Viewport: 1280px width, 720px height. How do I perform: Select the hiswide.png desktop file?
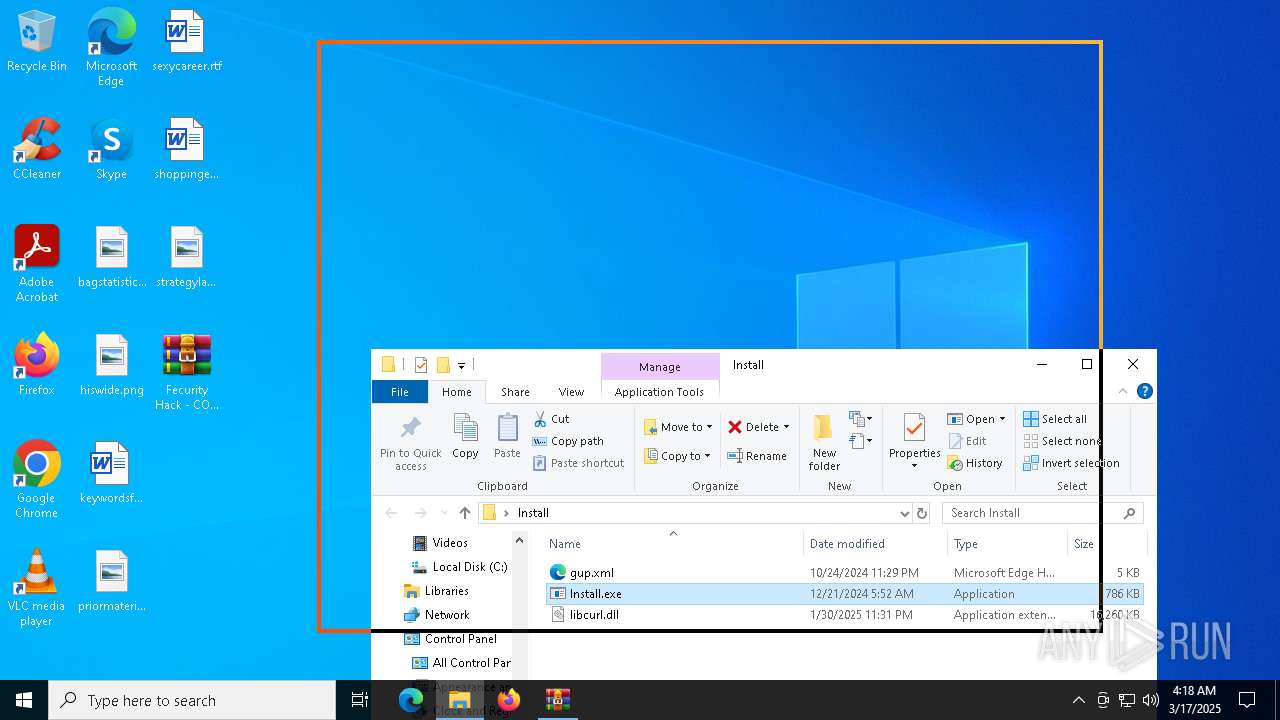click(111, 366)
